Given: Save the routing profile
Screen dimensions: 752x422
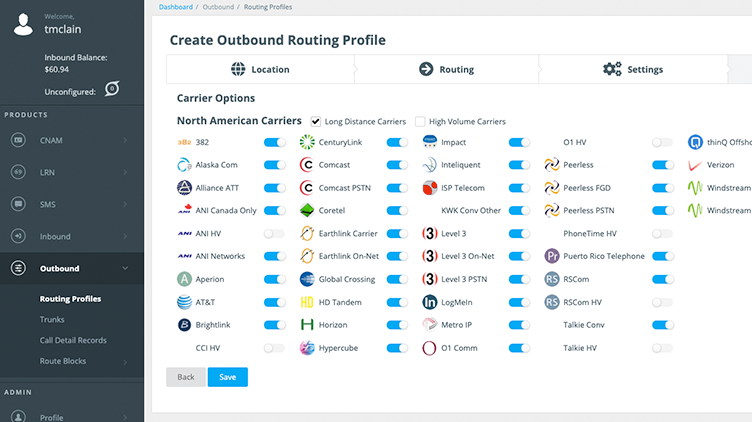Looking at the screenshot, I should [227, 377].
